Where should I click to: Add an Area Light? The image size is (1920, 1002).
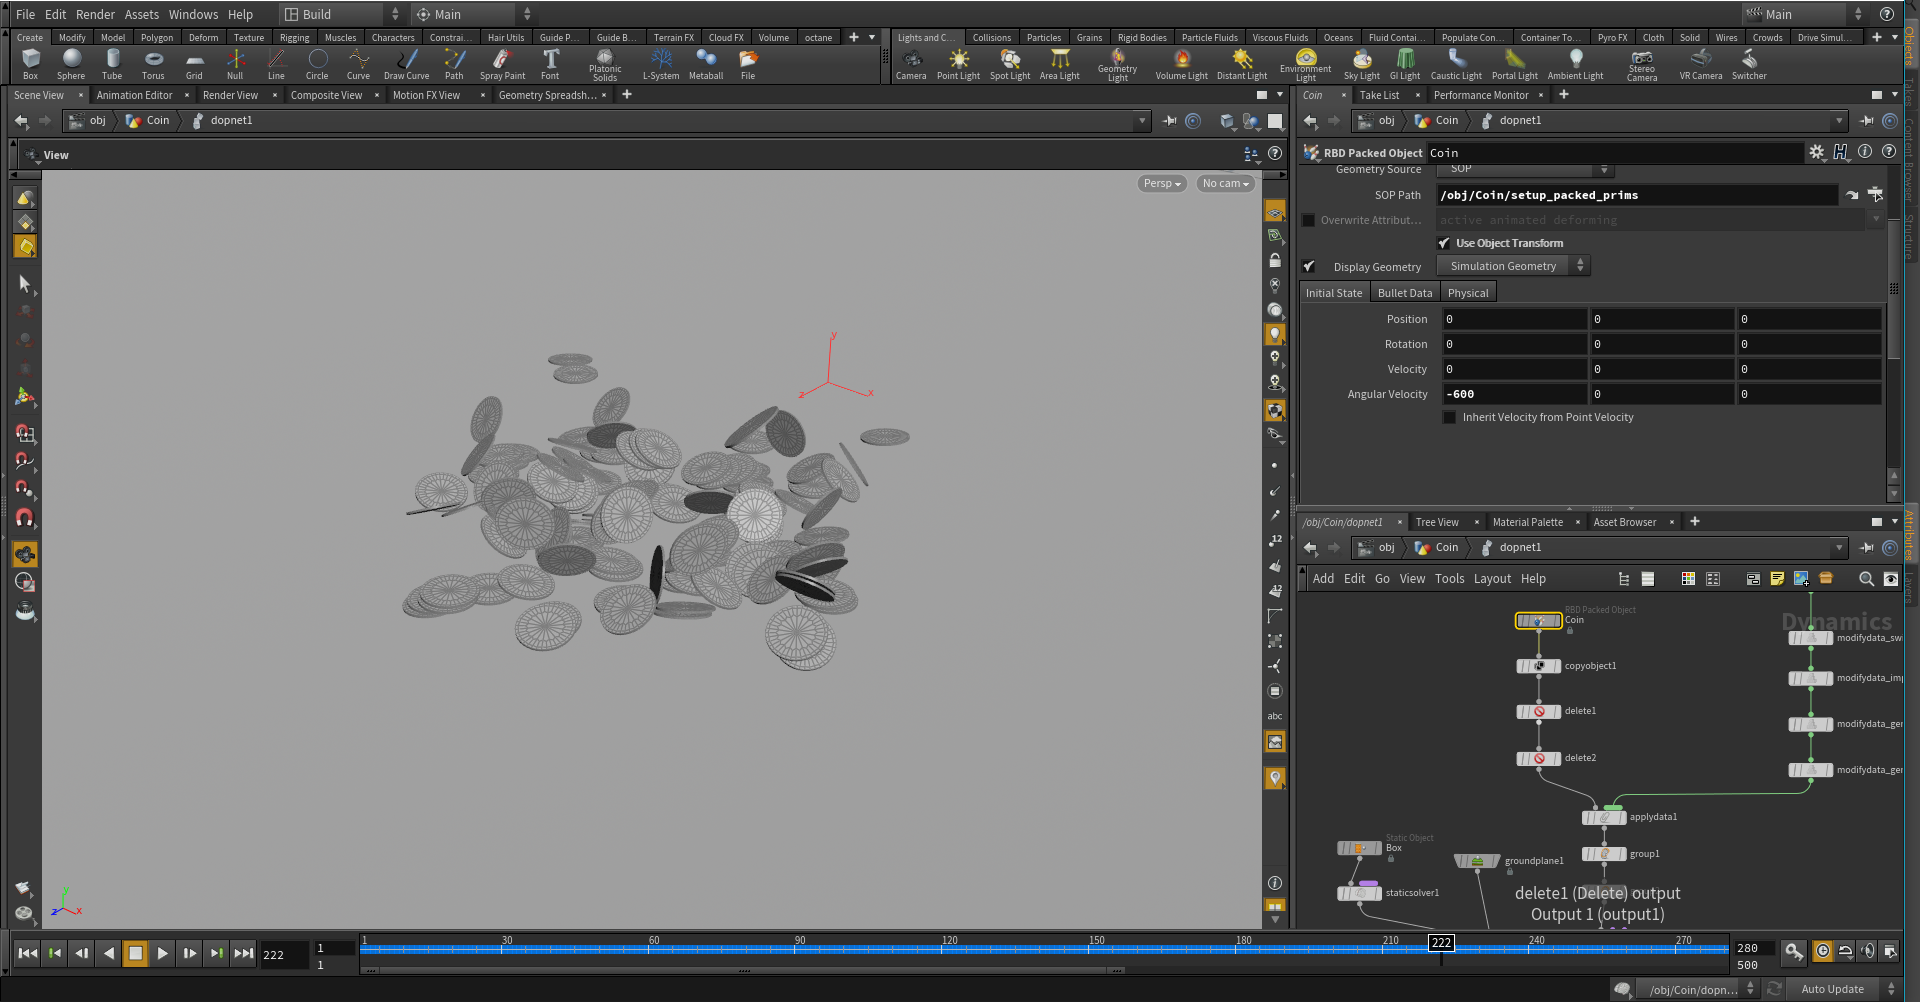point(1059,65)
